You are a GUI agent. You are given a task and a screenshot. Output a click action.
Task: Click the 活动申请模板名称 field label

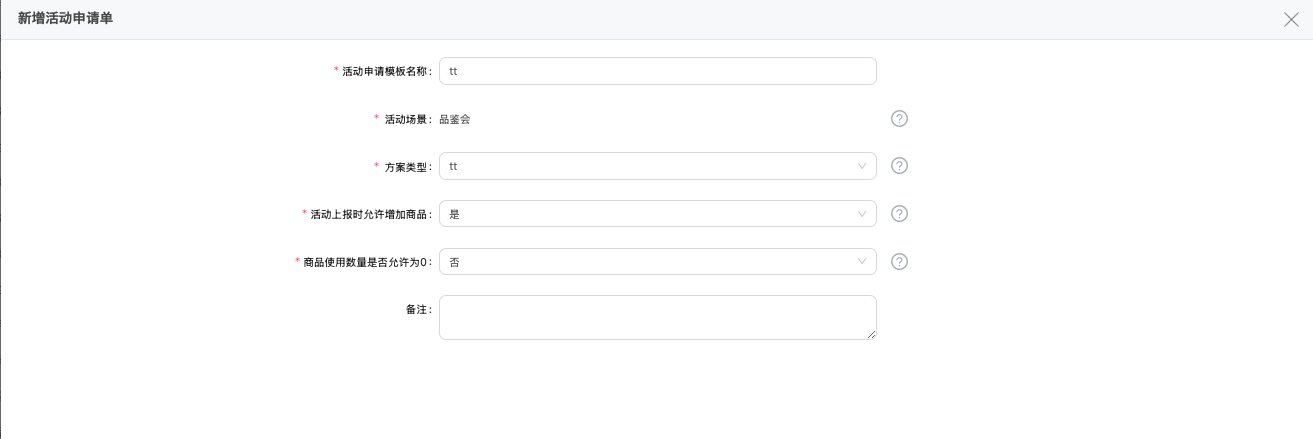(x=386, y=71)
